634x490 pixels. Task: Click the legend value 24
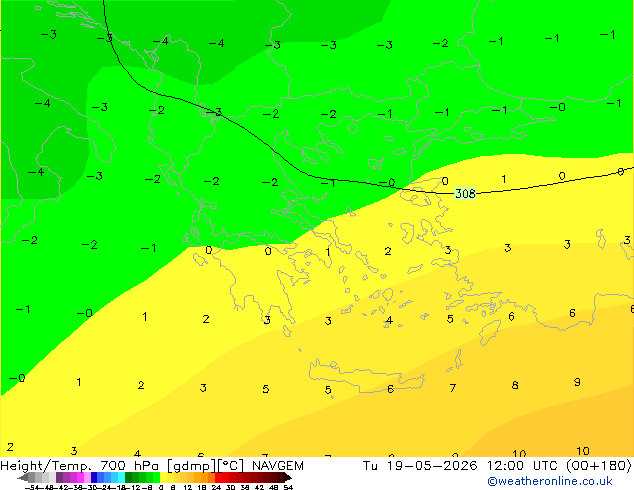coord(216,488)
